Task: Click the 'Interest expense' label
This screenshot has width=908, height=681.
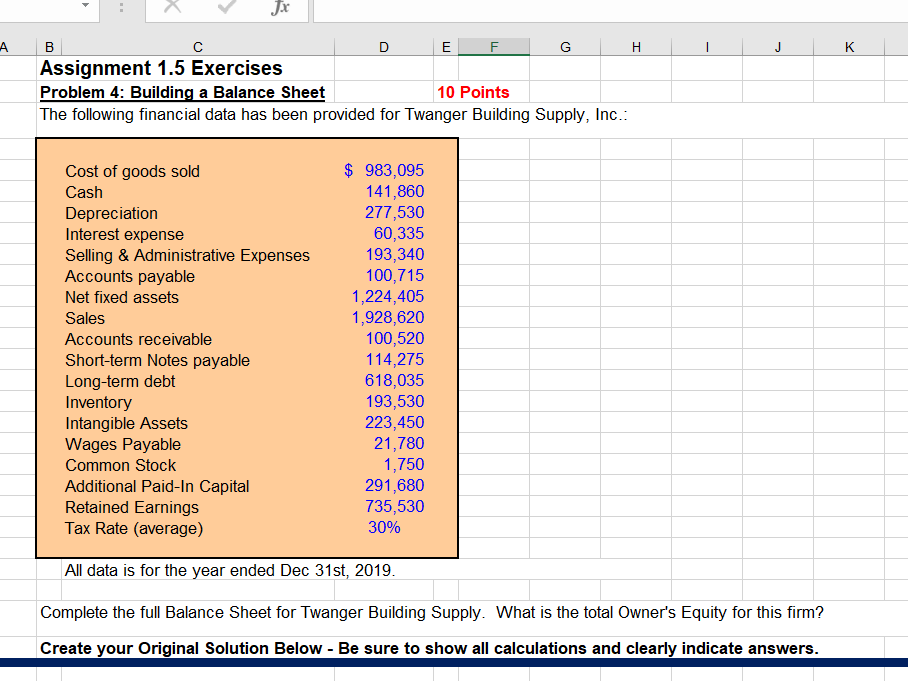Action: click(125, 235)
